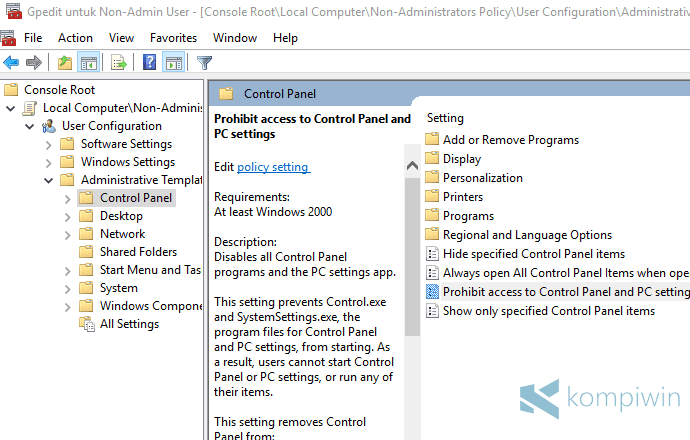Image resolution: width=690 pixels, height=440 pixels.
Task: Select "Show only specified Control Panel items" row
Action: pyautogui.click(x=549, y=311)
